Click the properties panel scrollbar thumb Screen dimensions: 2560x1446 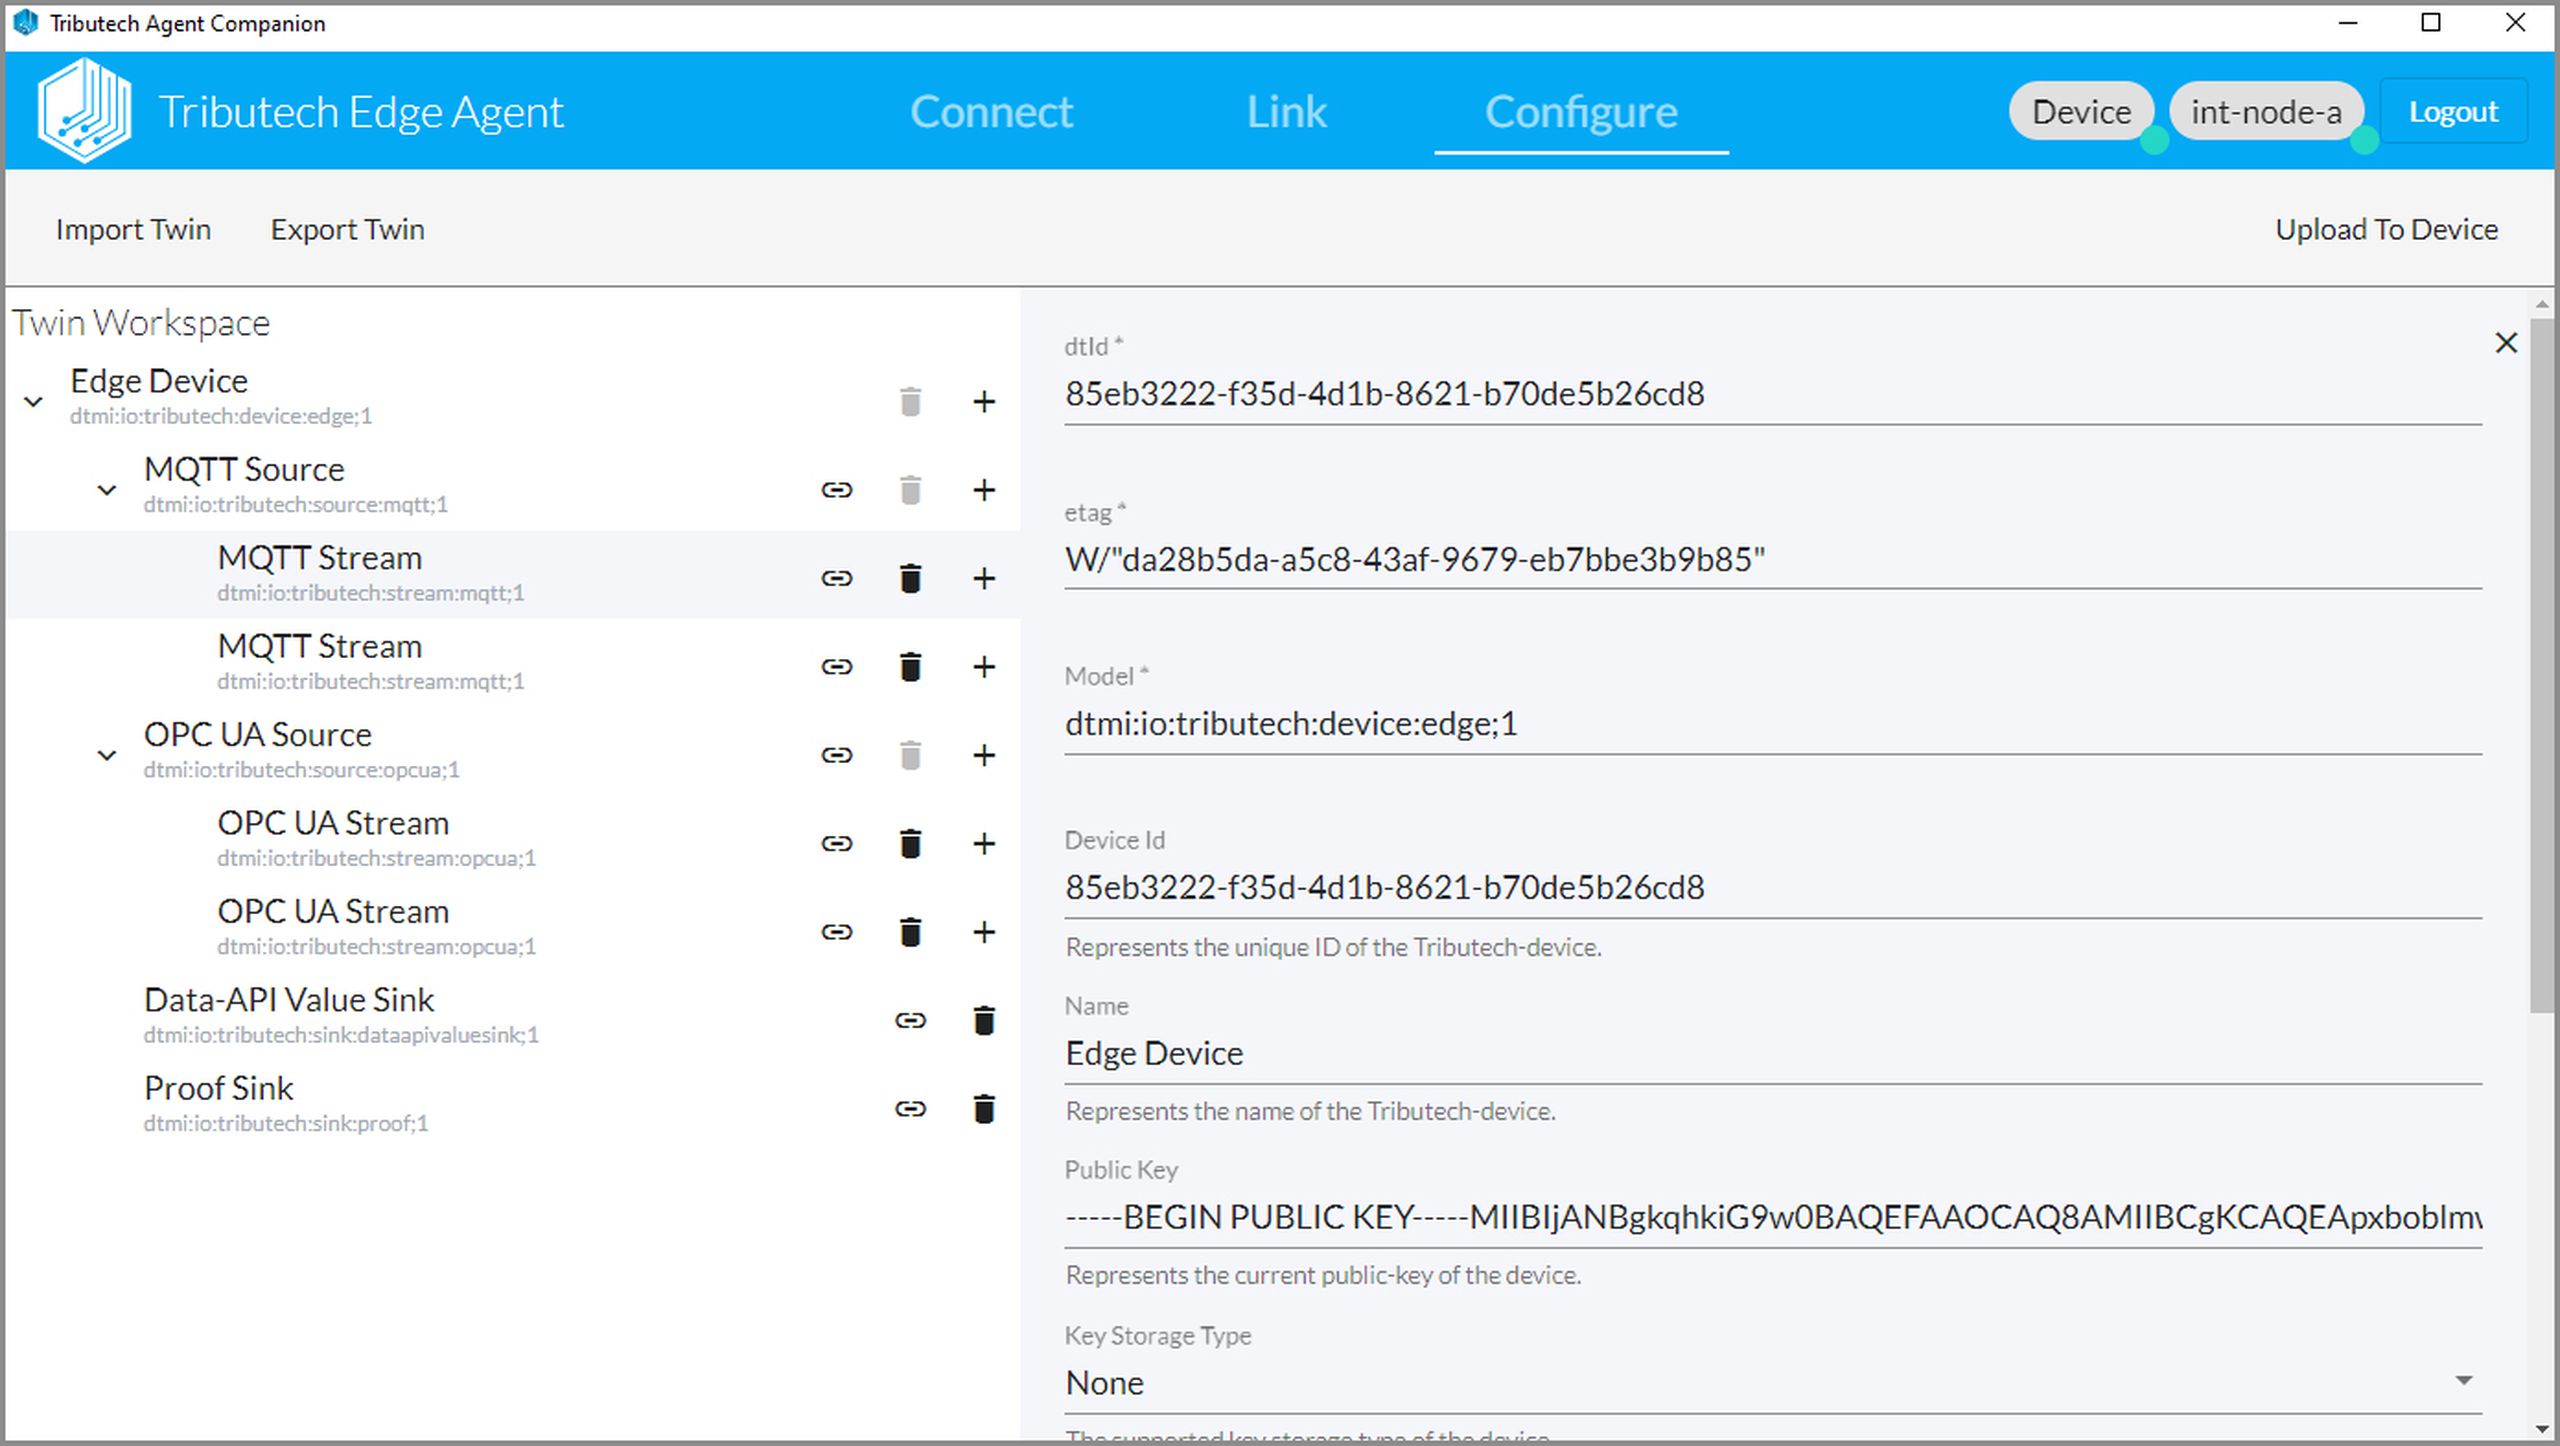(x=2541, y=665)
